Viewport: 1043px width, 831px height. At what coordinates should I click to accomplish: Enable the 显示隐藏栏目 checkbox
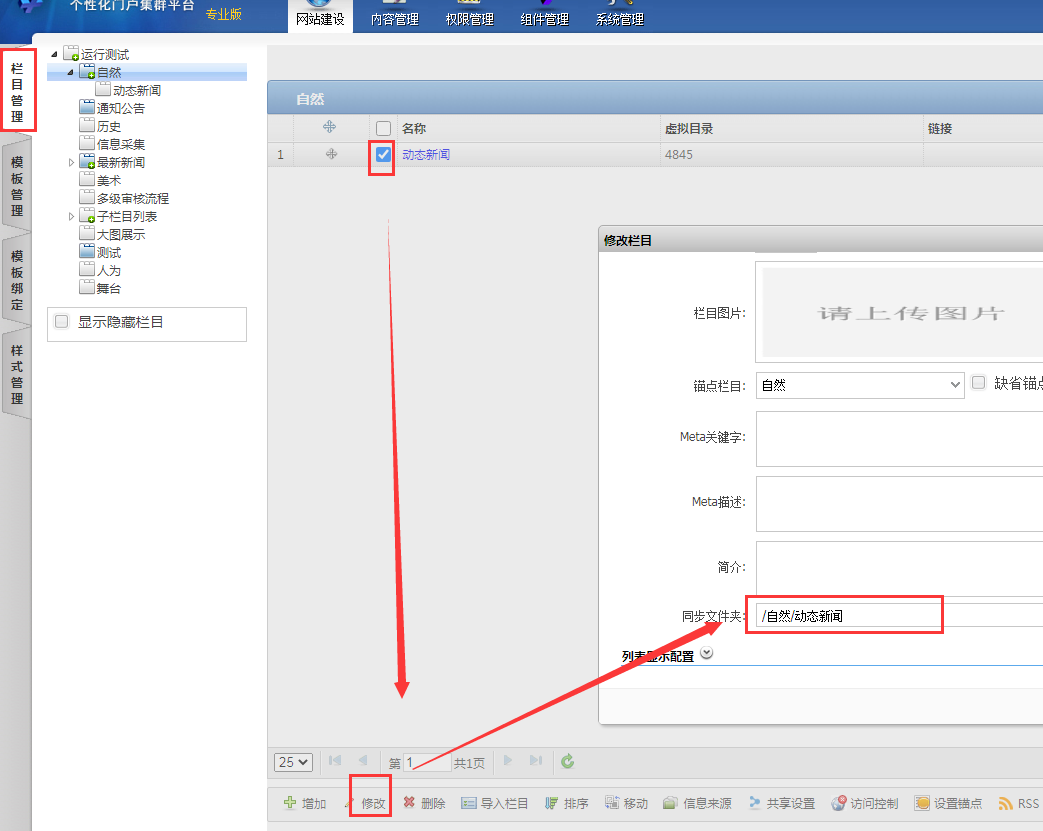pos(62,322)
